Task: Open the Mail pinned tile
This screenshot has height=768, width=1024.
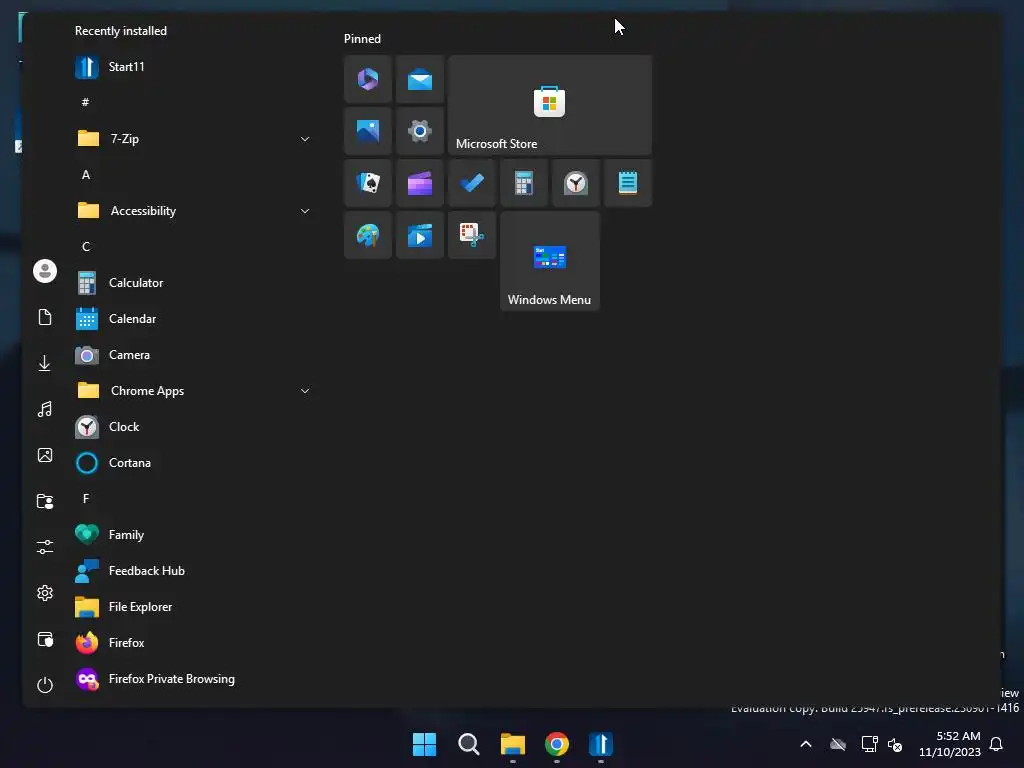Action: coord(420,80)
